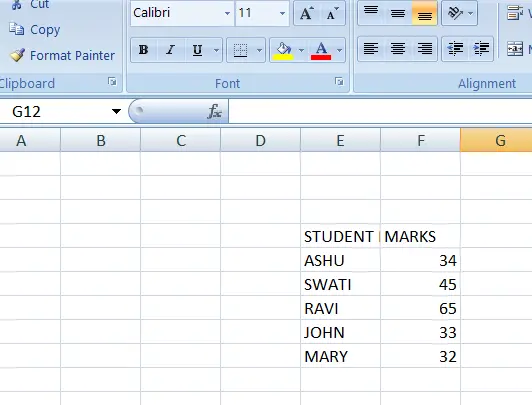Click Decrease Indent icon

[x=455, y=49]
